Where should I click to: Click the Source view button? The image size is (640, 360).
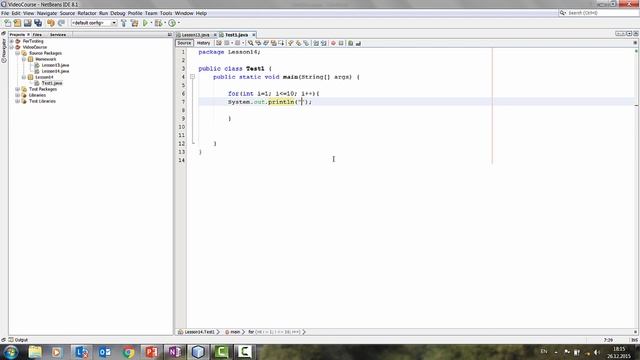pyautogui.click(x=184, y=43)
